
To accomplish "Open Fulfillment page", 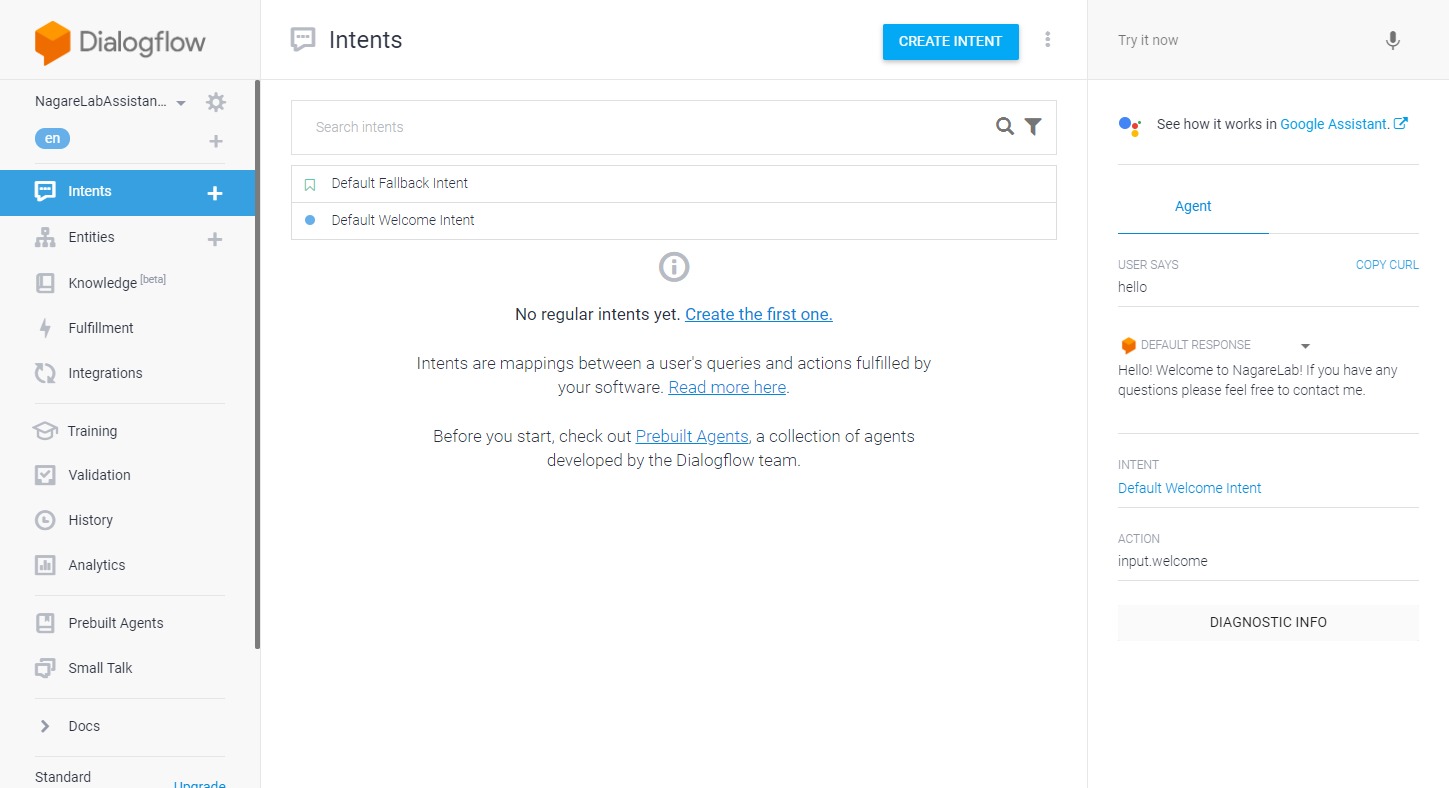I will [101, 328].
